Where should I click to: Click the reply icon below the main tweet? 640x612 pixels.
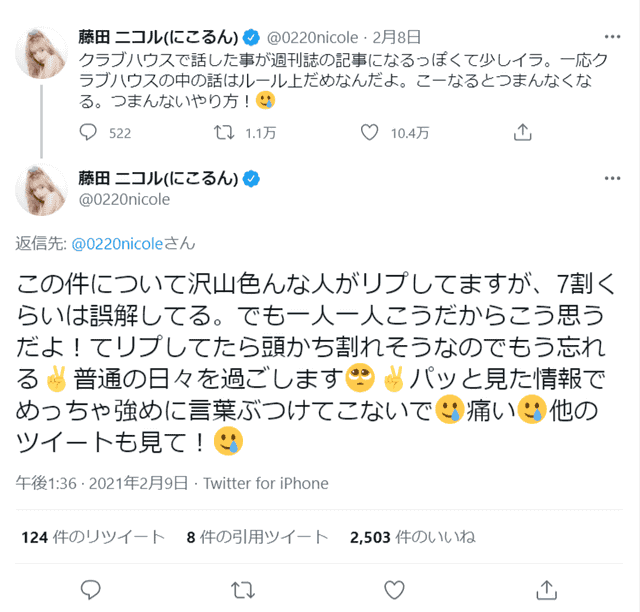click(91, 590)
